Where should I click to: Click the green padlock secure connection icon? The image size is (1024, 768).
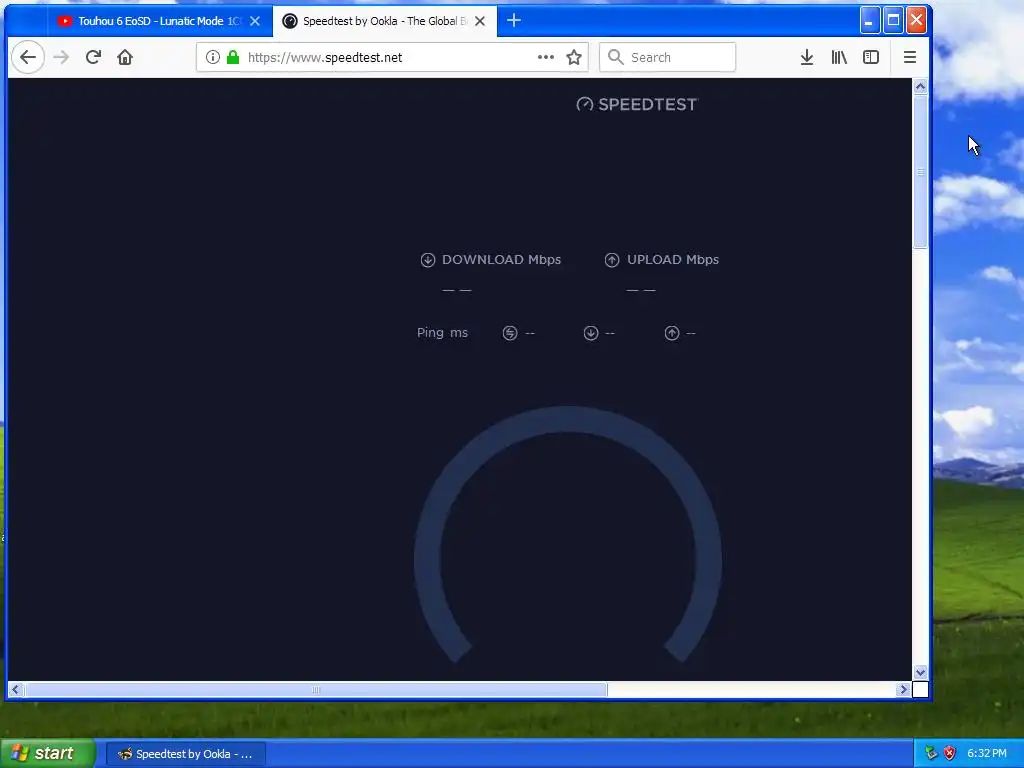click(233, 57)
